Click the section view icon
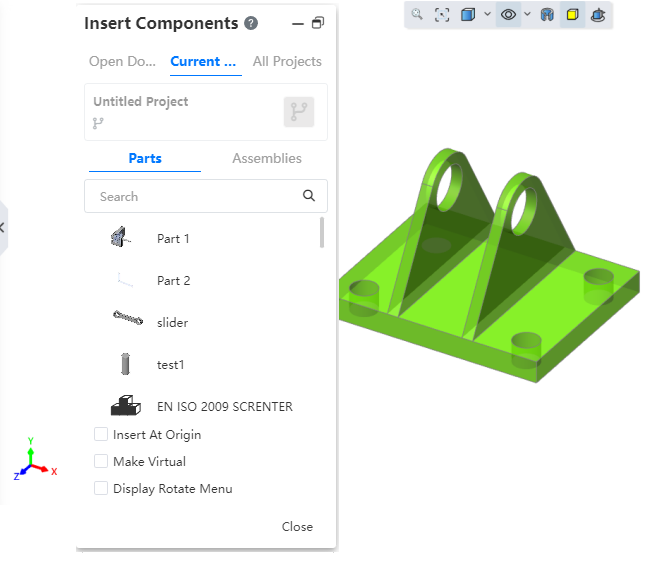 pos(547,15)
